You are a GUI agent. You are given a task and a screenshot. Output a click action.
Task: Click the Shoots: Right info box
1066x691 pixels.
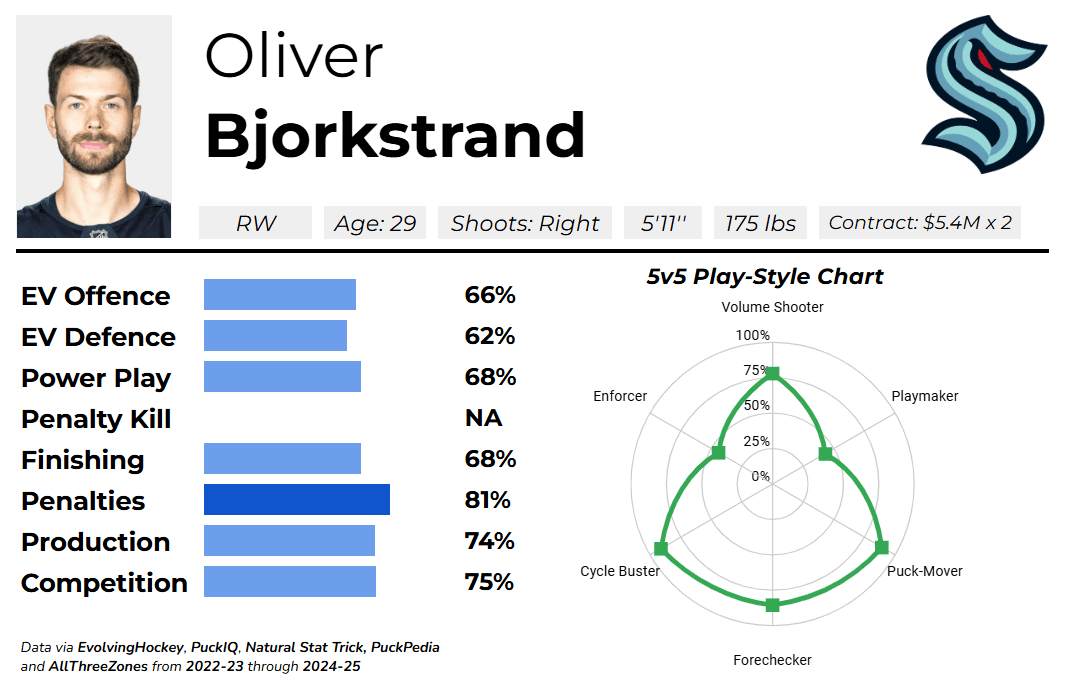tap(525, 223)
